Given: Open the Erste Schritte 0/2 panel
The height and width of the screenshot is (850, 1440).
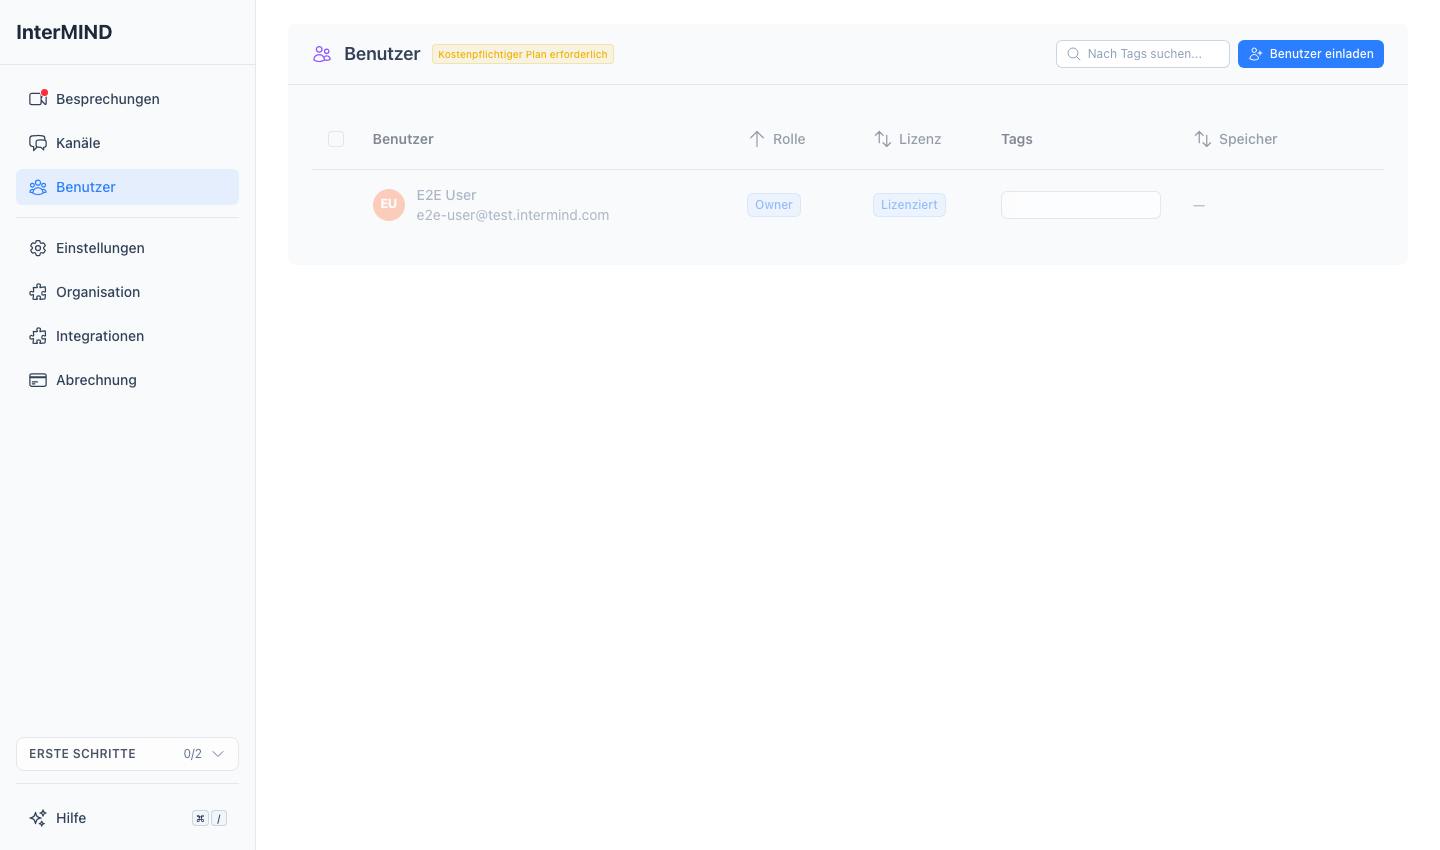Looking at the screenshot, I should point(127,754).
